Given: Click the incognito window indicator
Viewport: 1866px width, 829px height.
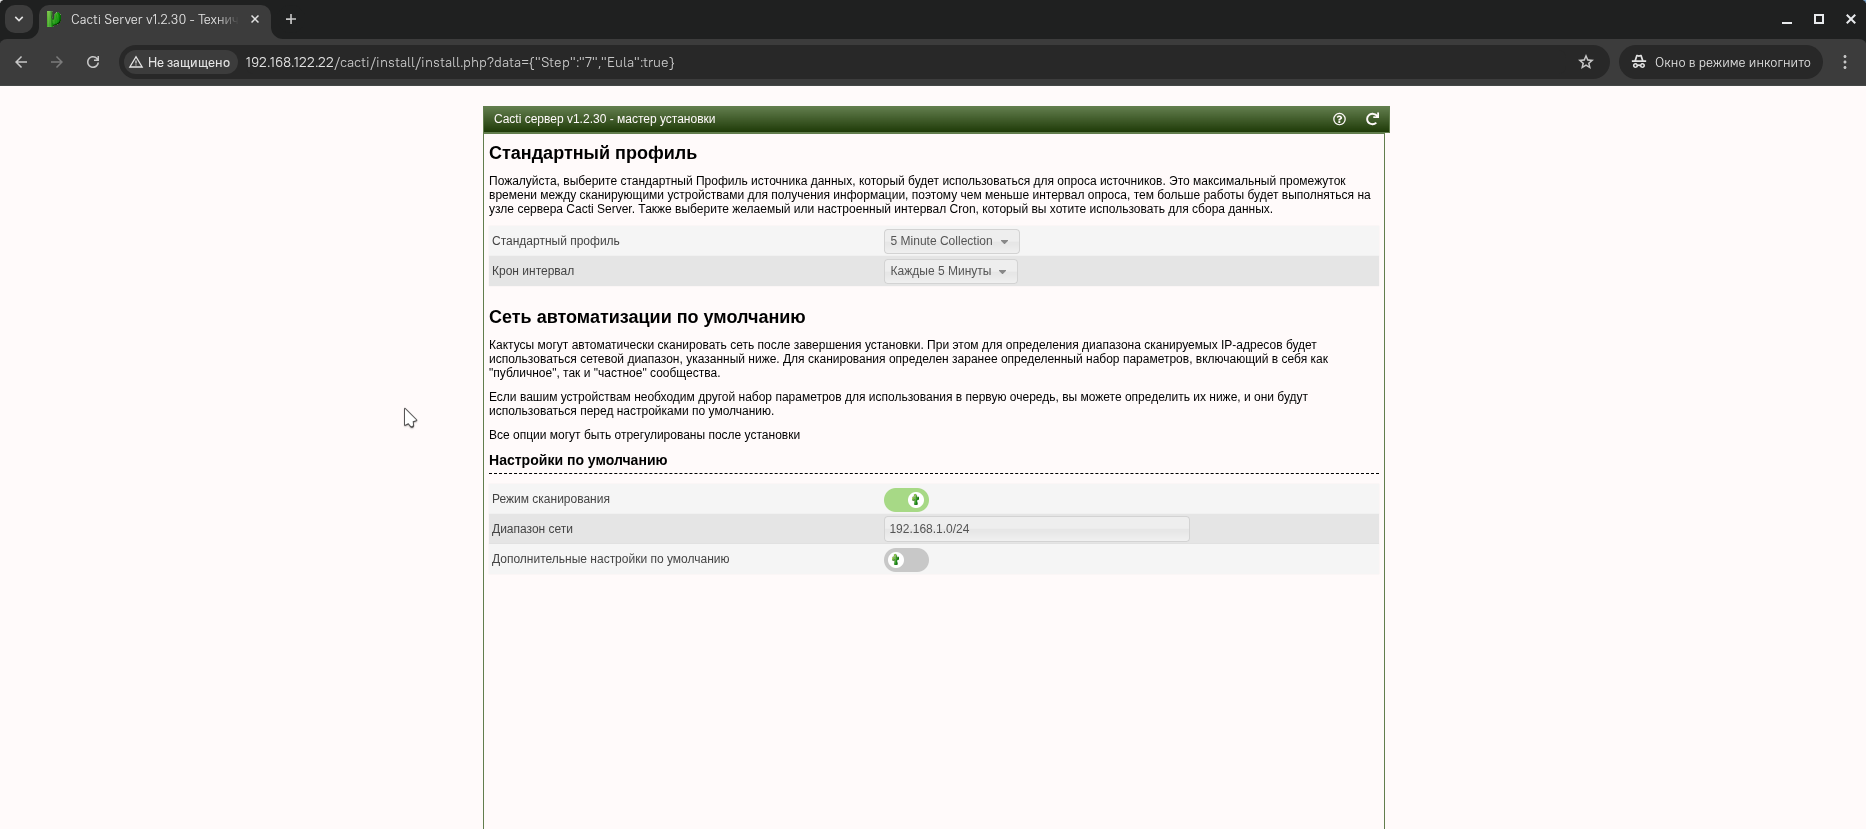Looking at the screenshot, I should coord(1720,62).
